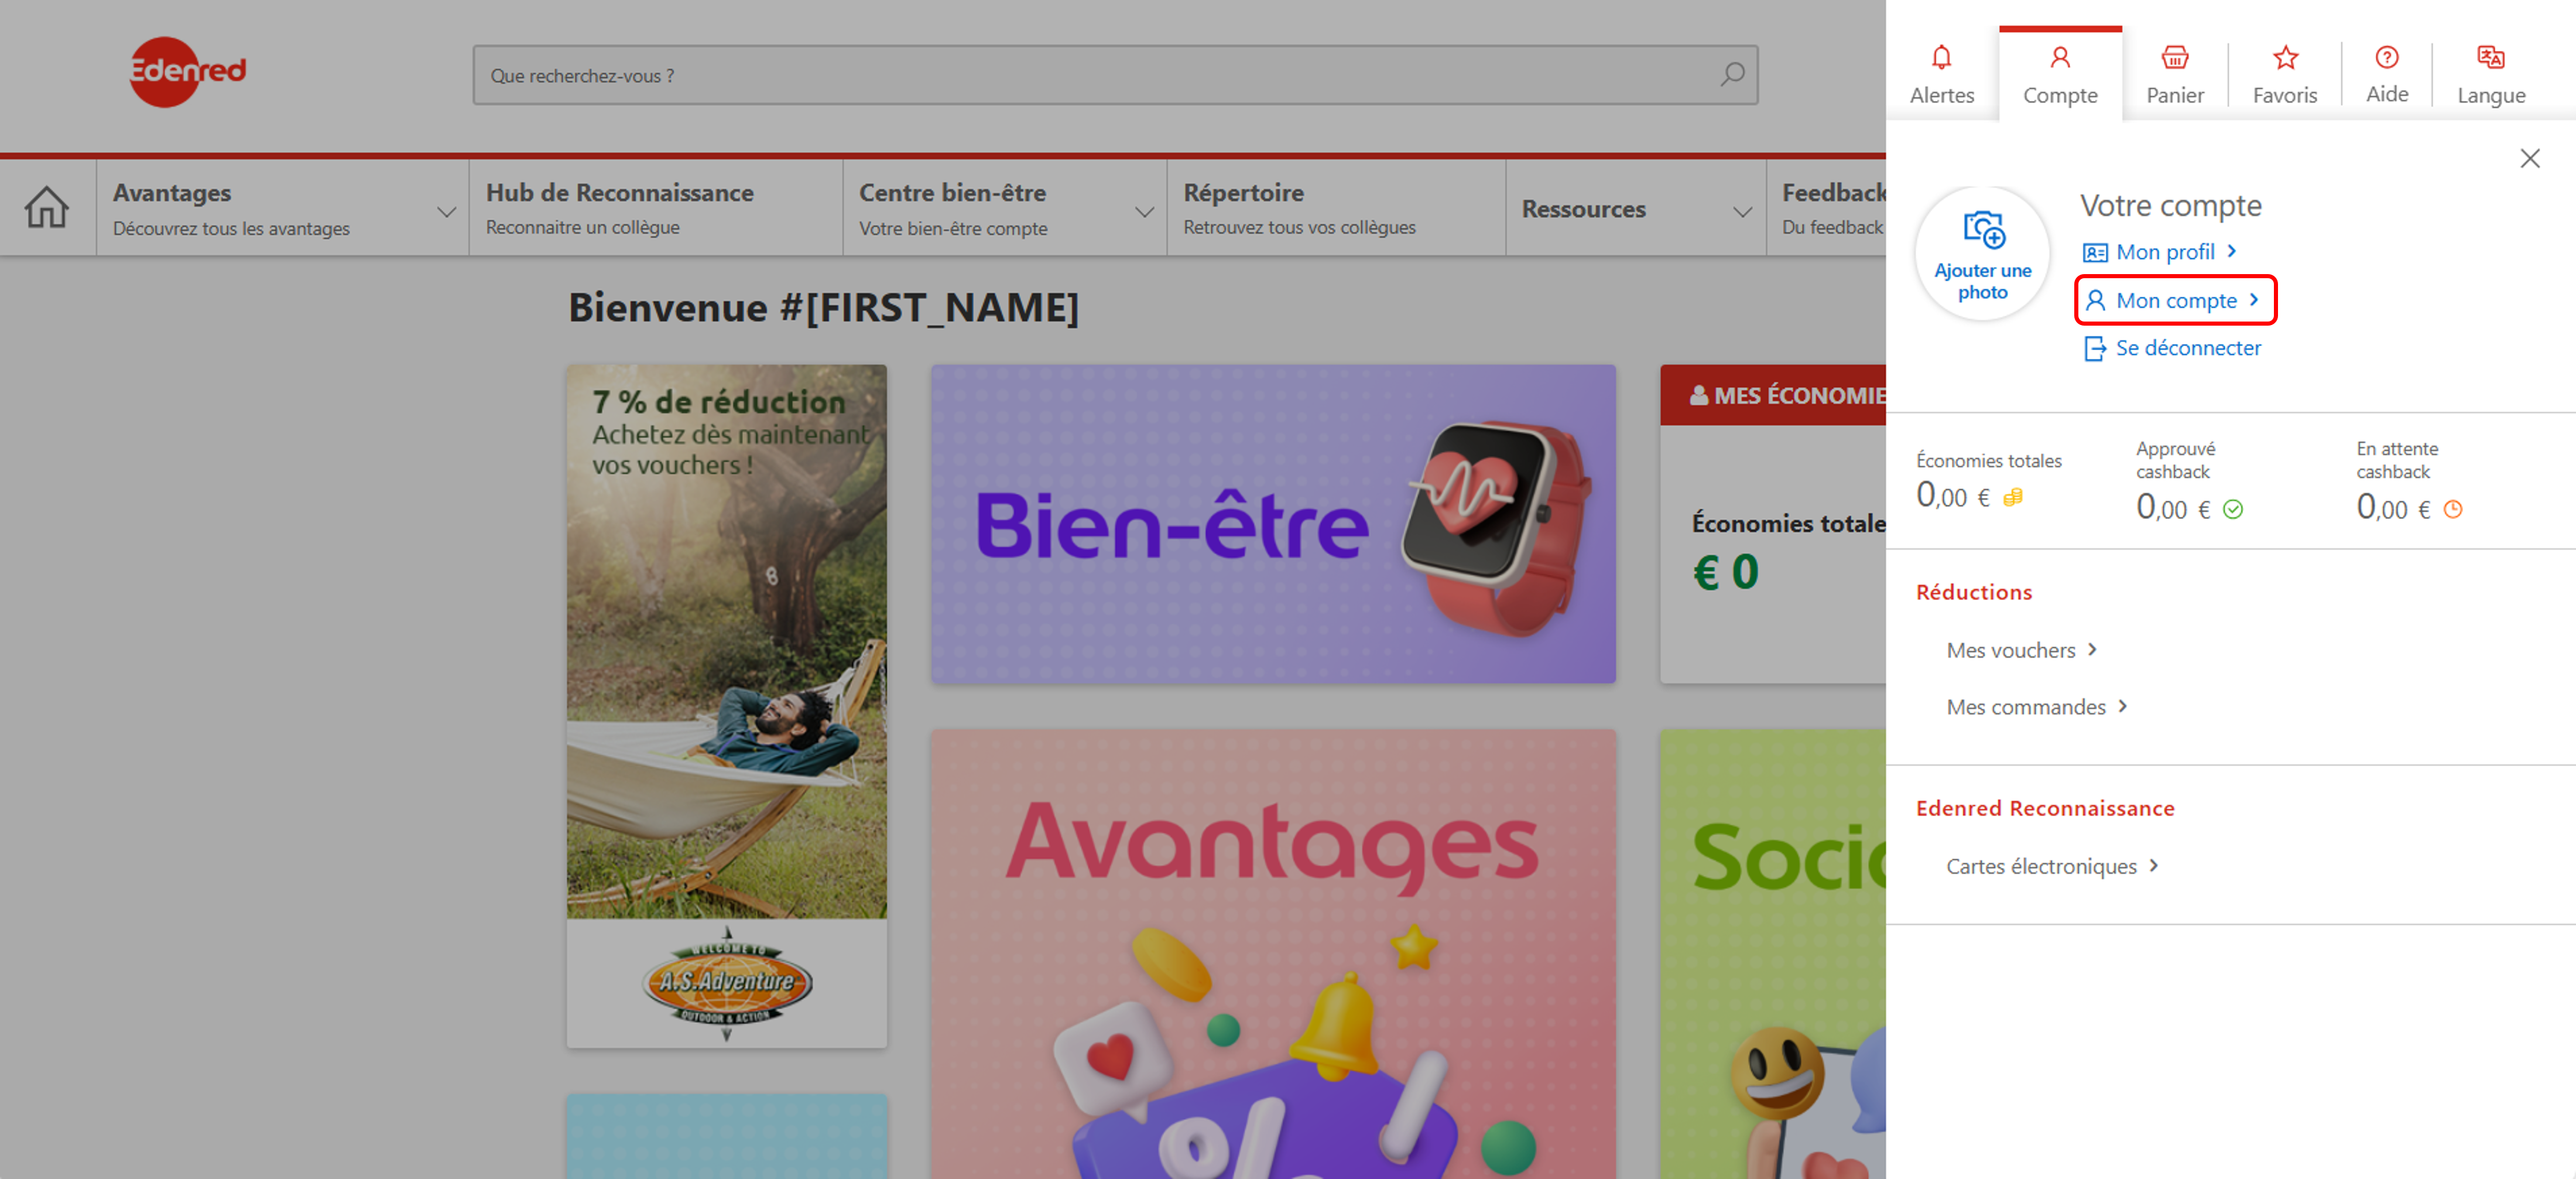
Task: Open the Feedback menu item
Action: (x=1827, y=208)
